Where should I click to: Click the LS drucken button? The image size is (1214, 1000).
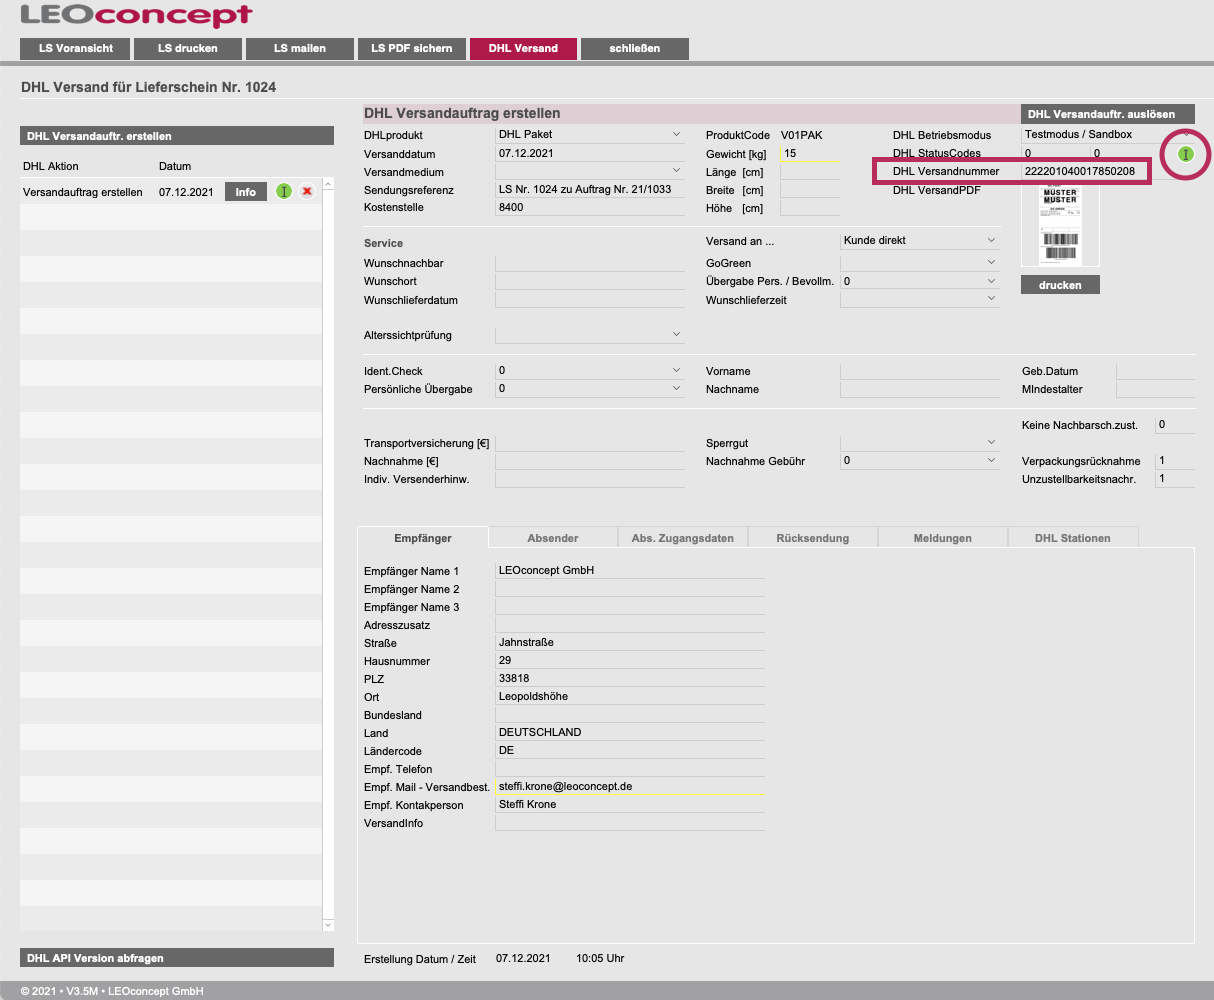[187, 48]
